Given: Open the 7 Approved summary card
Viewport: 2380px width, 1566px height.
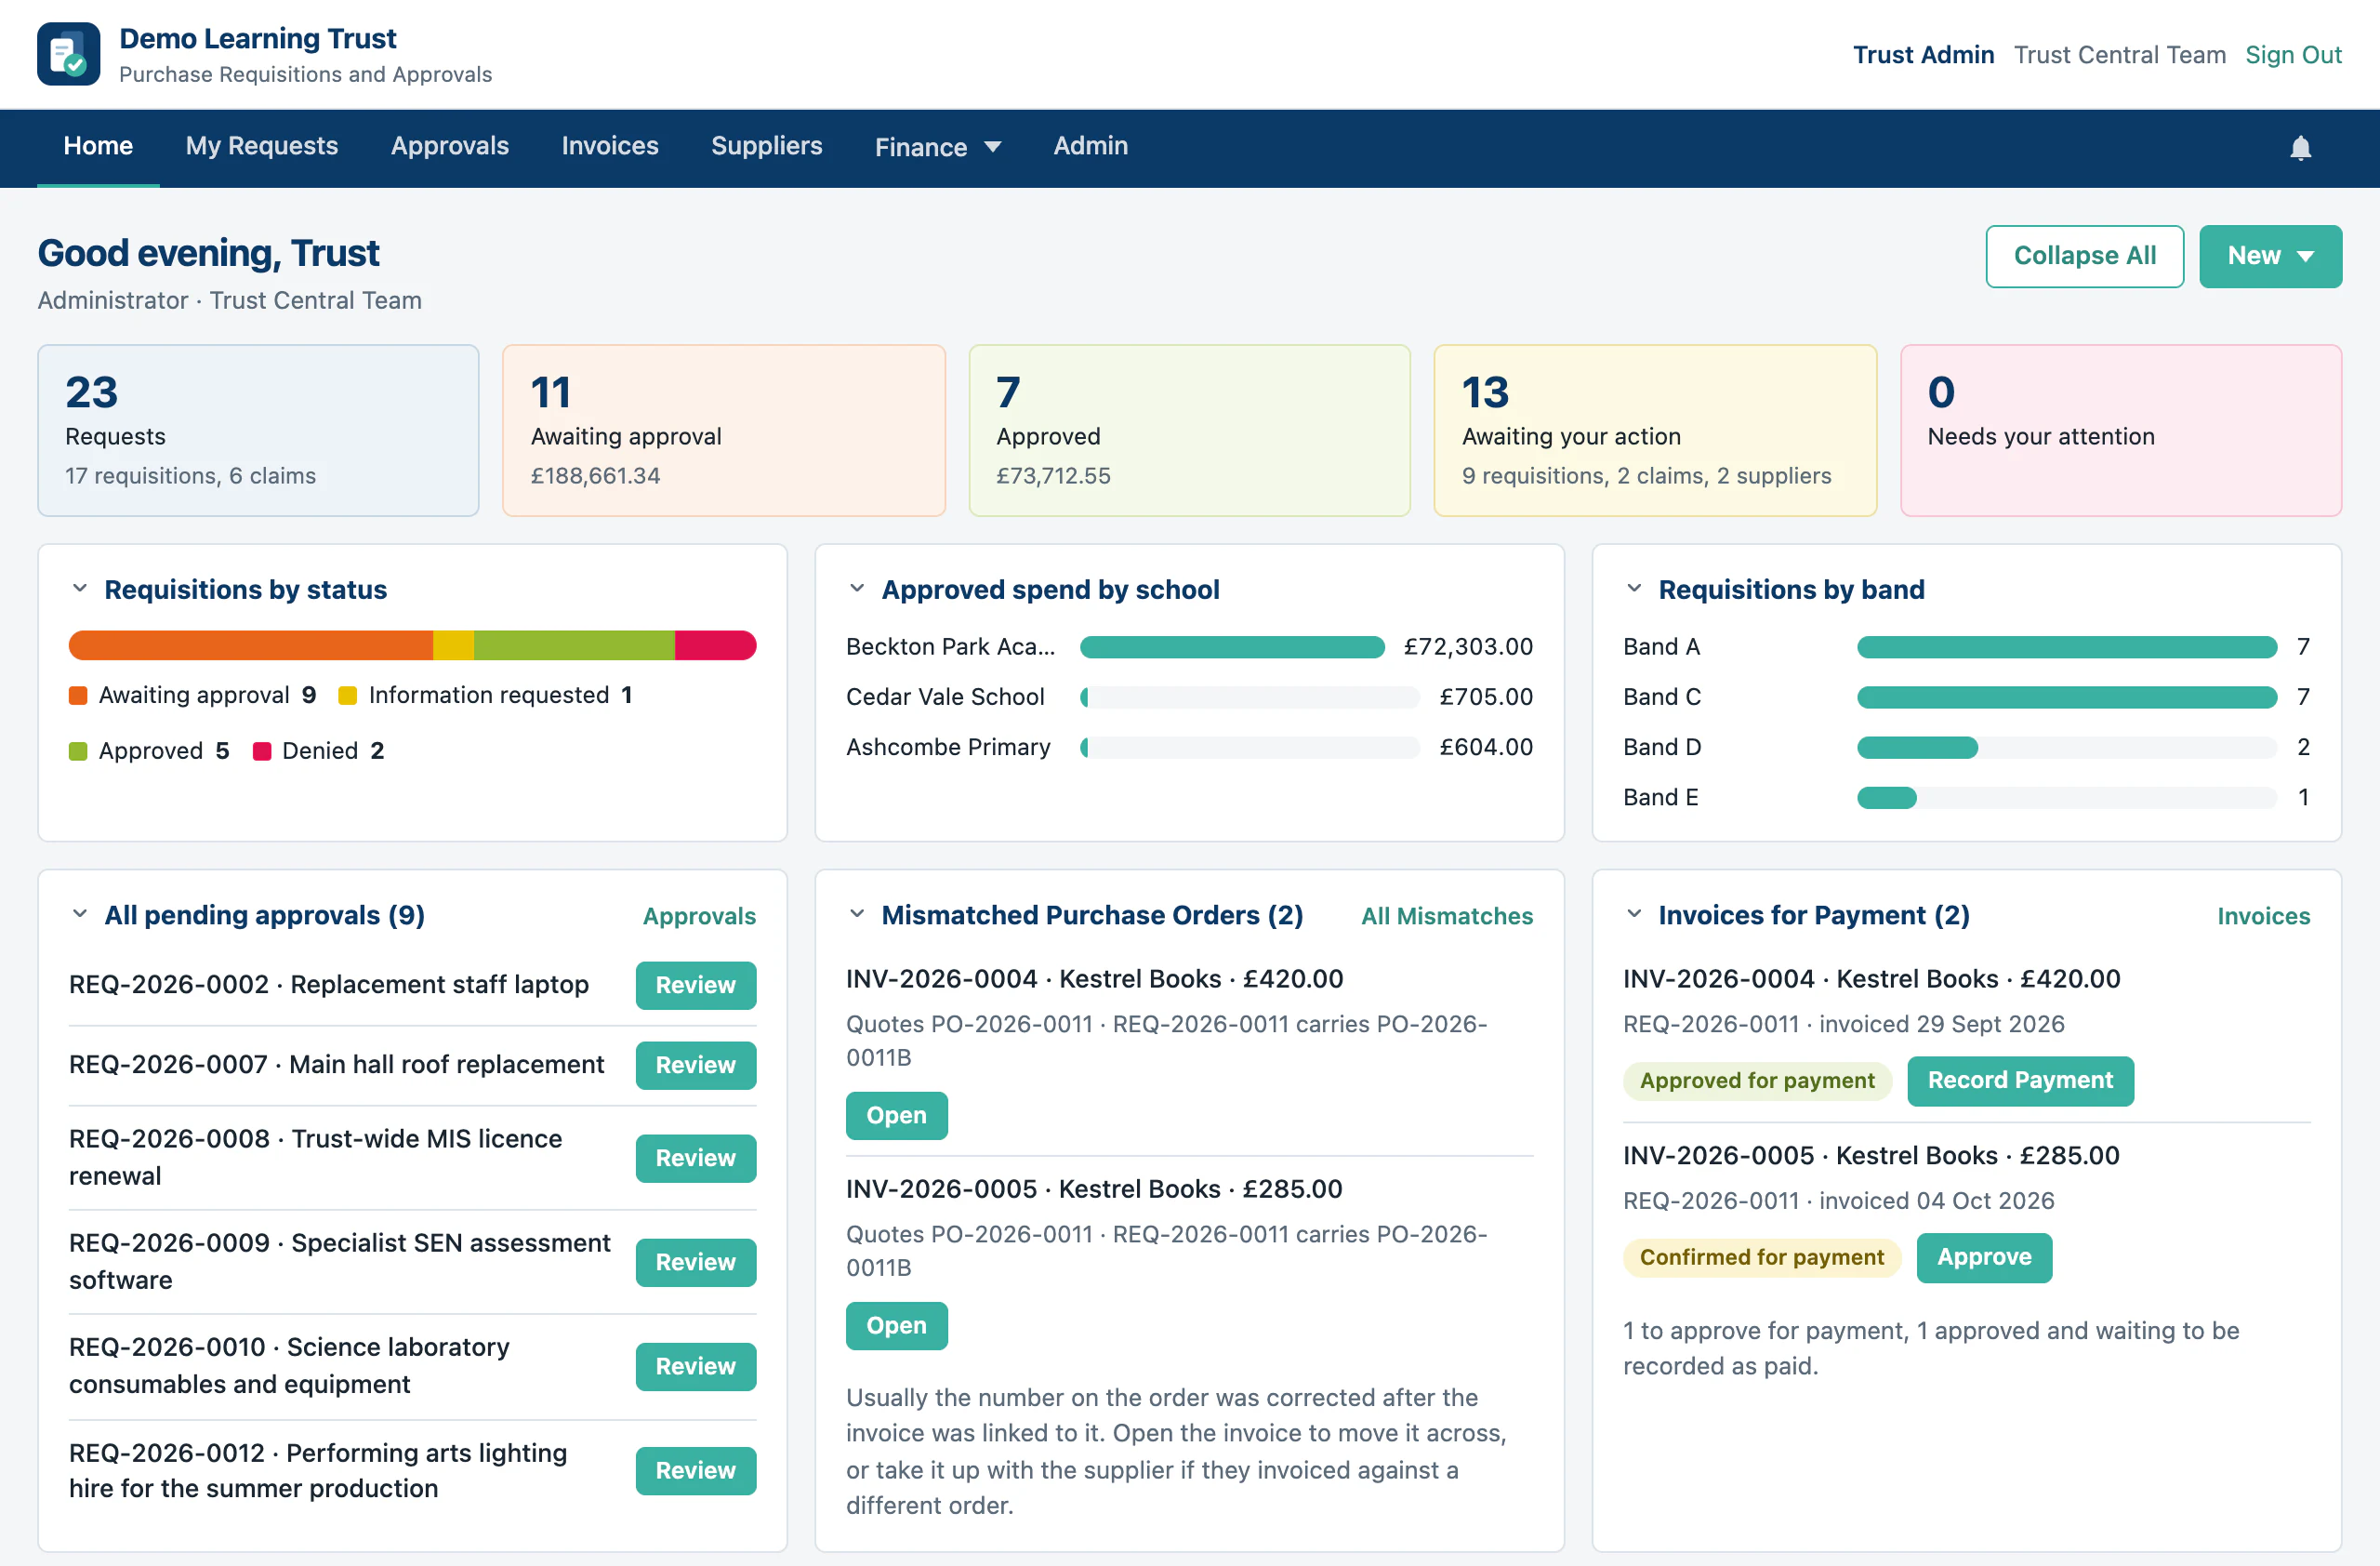Looking at the screenshot, I should tap(1189, 430).
